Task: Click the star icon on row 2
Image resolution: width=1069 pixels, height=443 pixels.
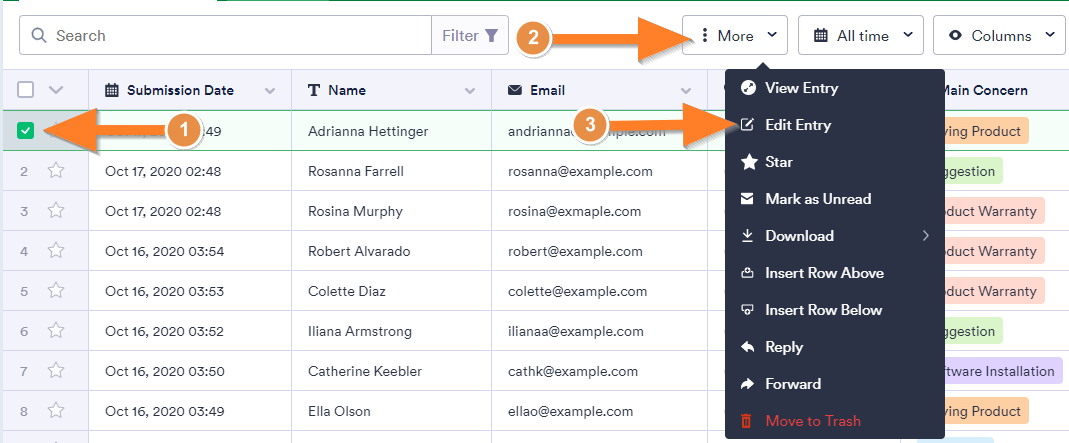Action: [56, 171]
